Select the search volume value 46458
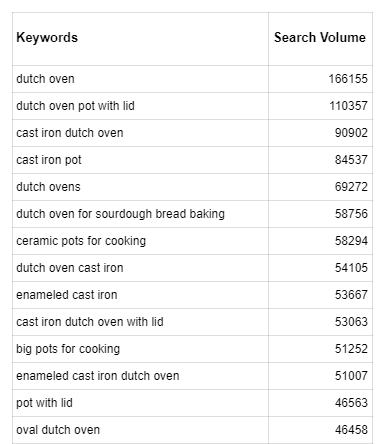The height and width of the screenshot is (444, 385). pos(351,430)
